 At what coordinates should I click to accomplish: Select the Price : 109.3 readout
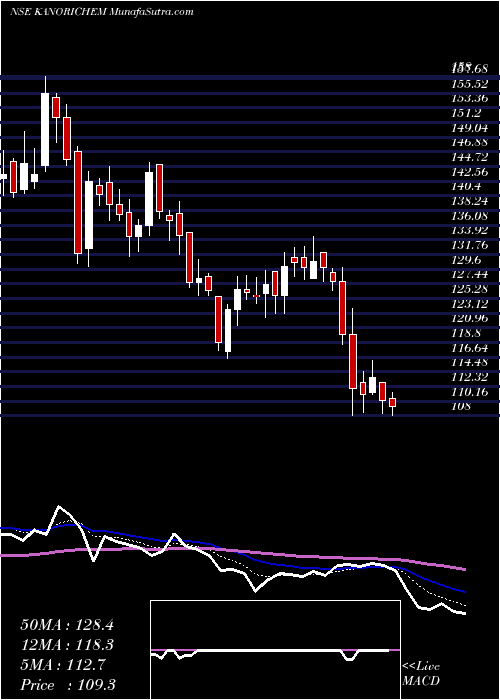coord(68,685)
